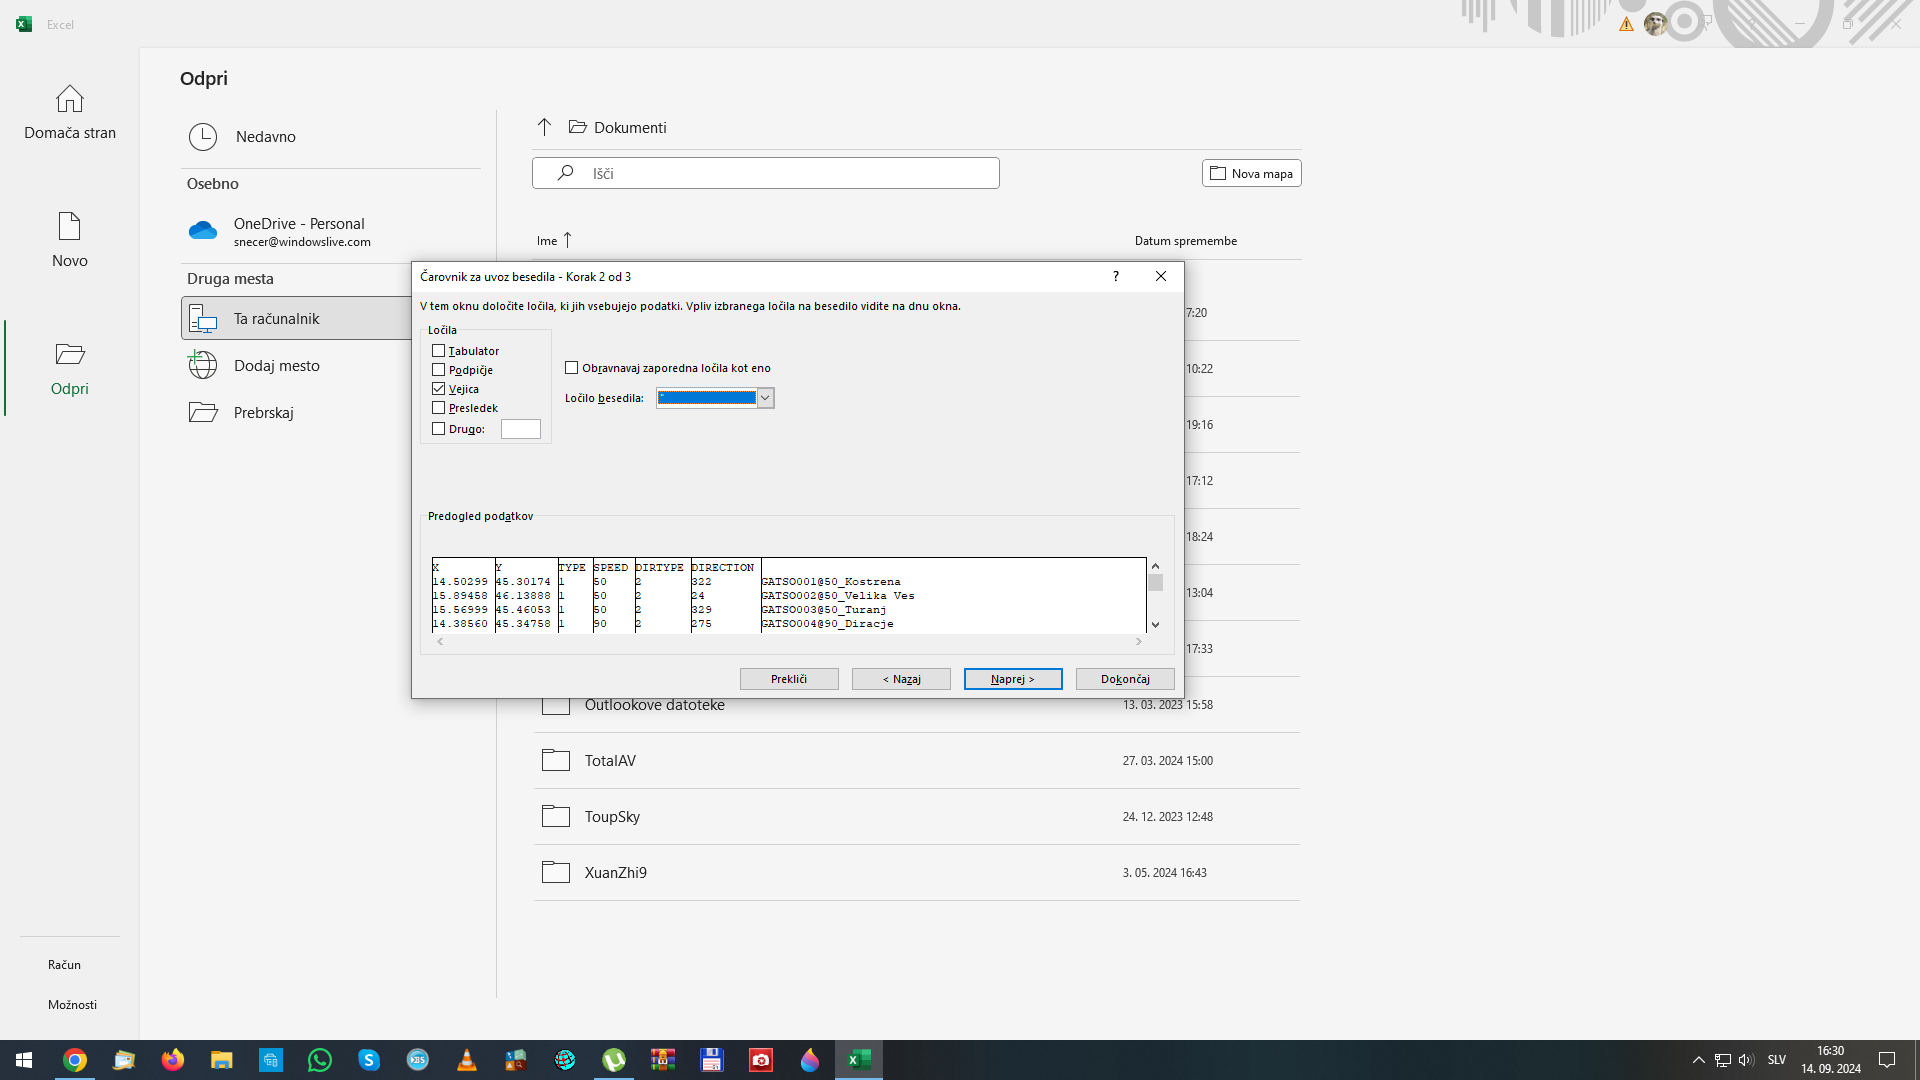The height and width of the screenshot is (1080, 1920).
Task: Enable the Drugo delimiter checkbox
Action: pos(438,429)
